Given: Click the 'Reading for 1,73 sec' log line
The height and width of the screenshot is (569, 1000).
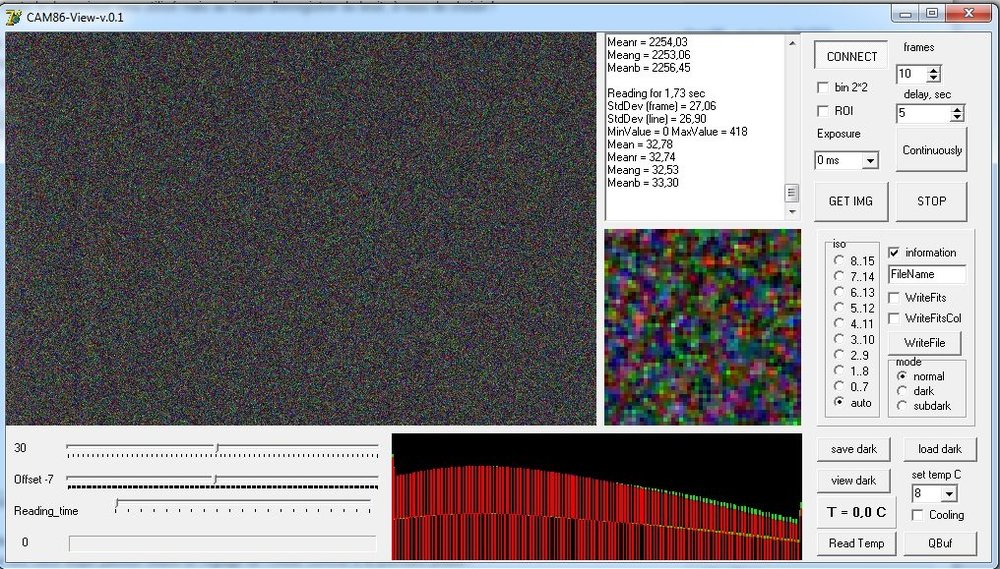Looking at the screenshot, I should pyautogui.click(x=656, y=93).
